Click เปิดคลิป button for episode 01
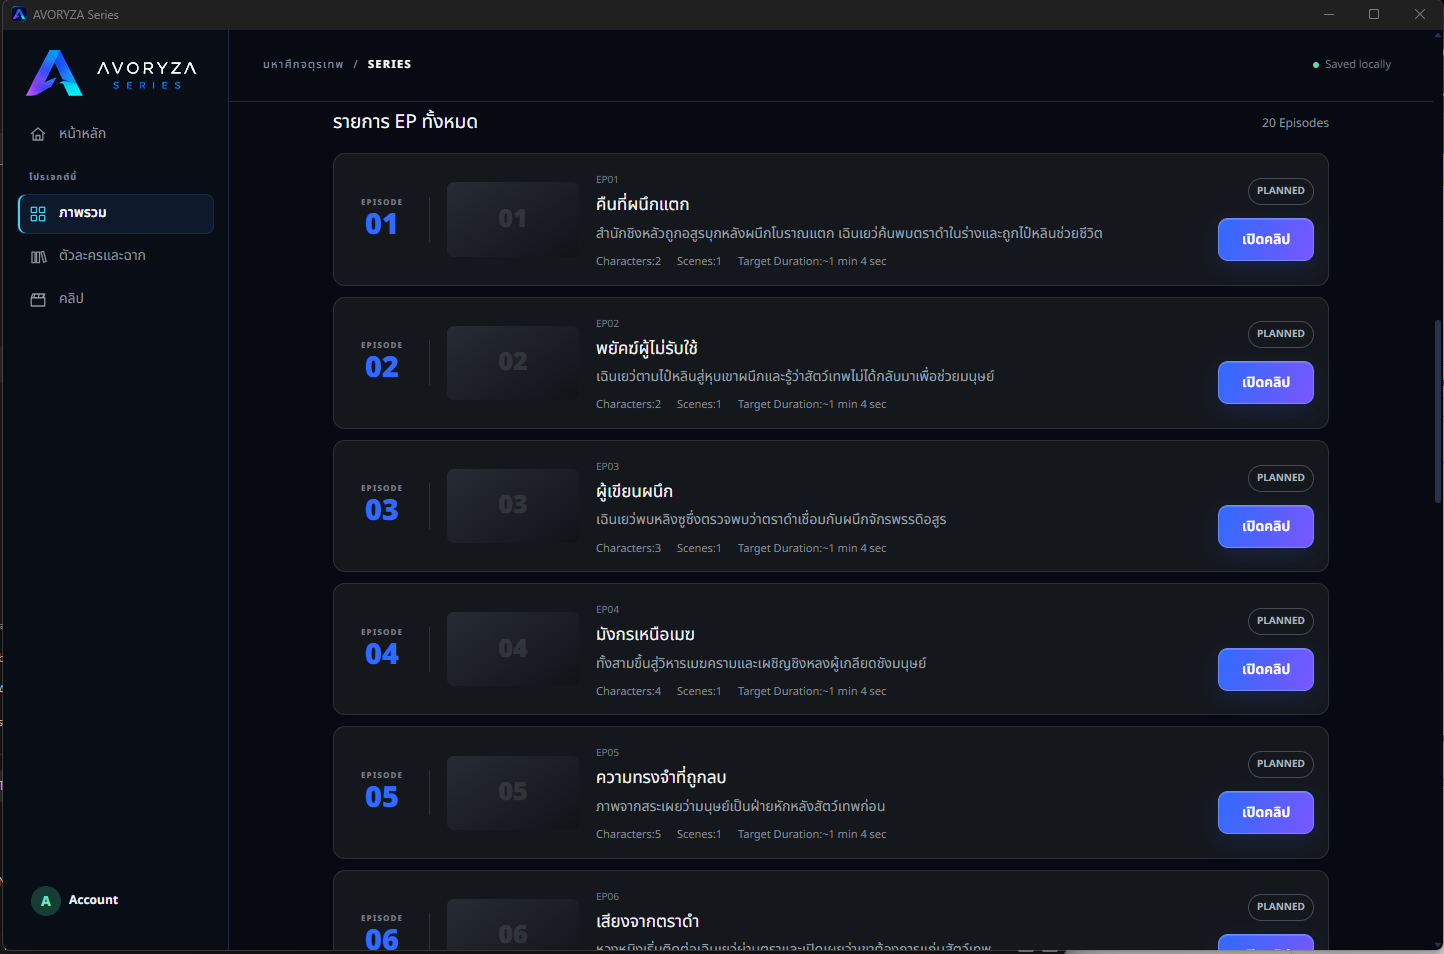Image resolution: width=1444 pixels, height=954 pixels. coord(1266,240)
